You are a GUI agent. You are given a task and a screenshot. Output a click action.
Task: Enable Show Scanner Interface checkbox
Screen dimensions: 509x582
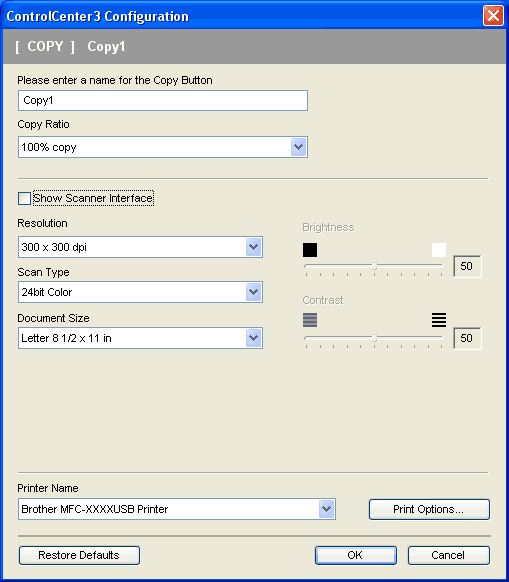coord(25,198)
